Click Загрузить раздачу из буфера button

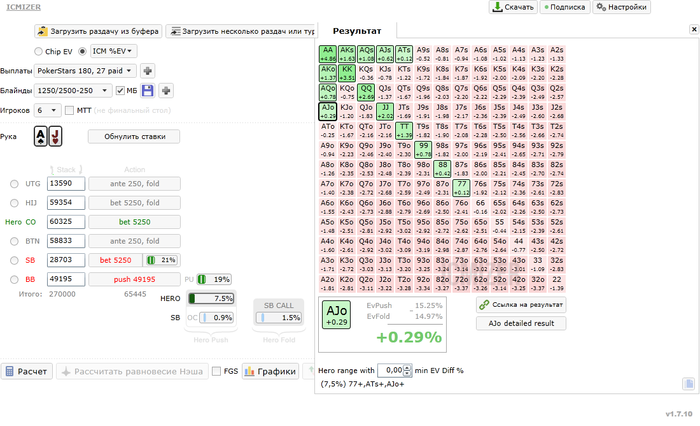[98, 31]
